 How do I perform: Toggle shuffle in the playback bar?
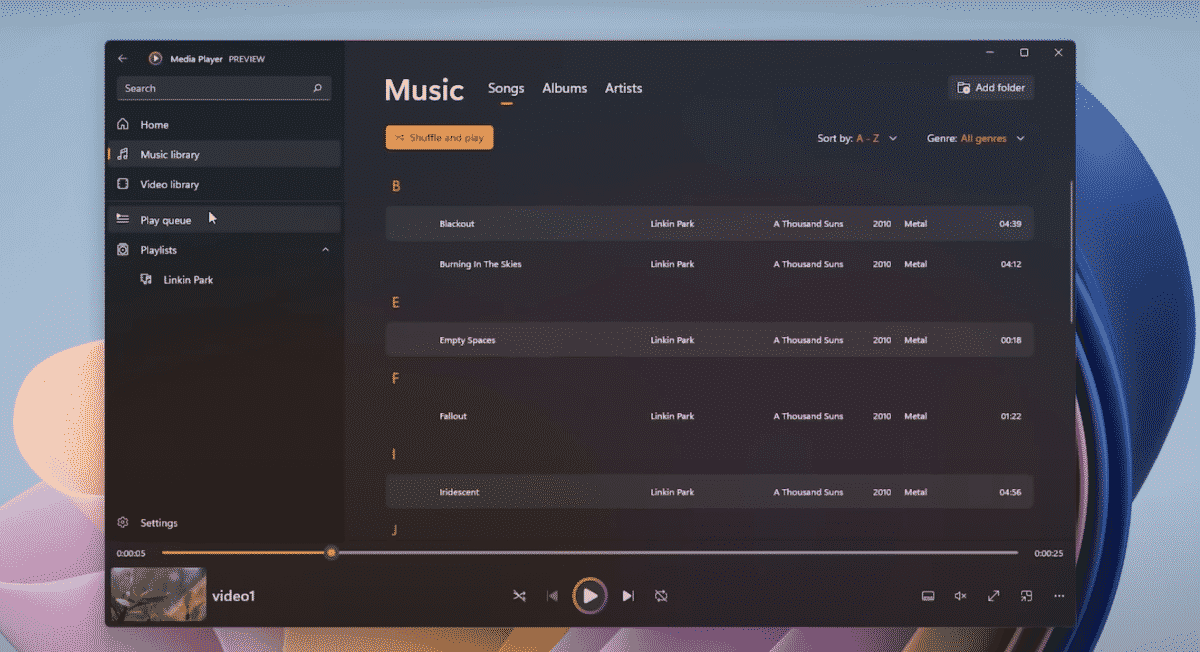point(519,596)
